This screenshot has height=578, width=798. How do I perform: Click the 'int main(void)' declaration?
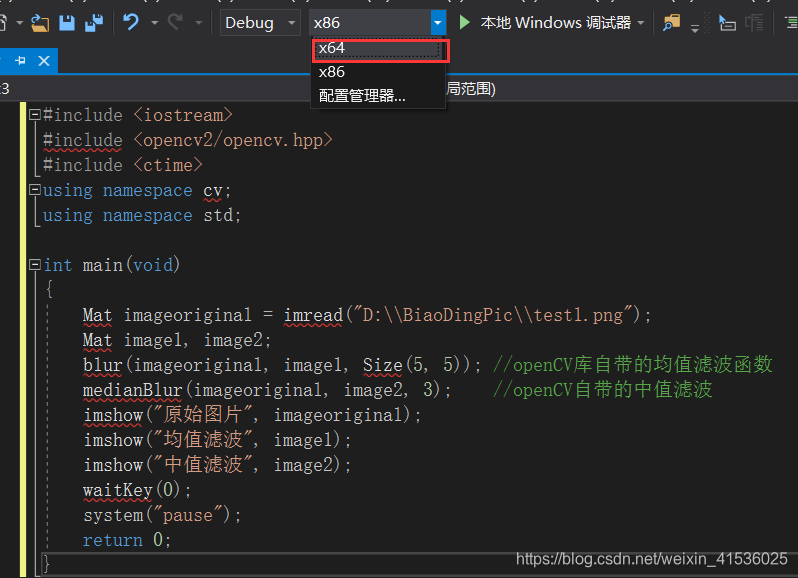[111, 265]
